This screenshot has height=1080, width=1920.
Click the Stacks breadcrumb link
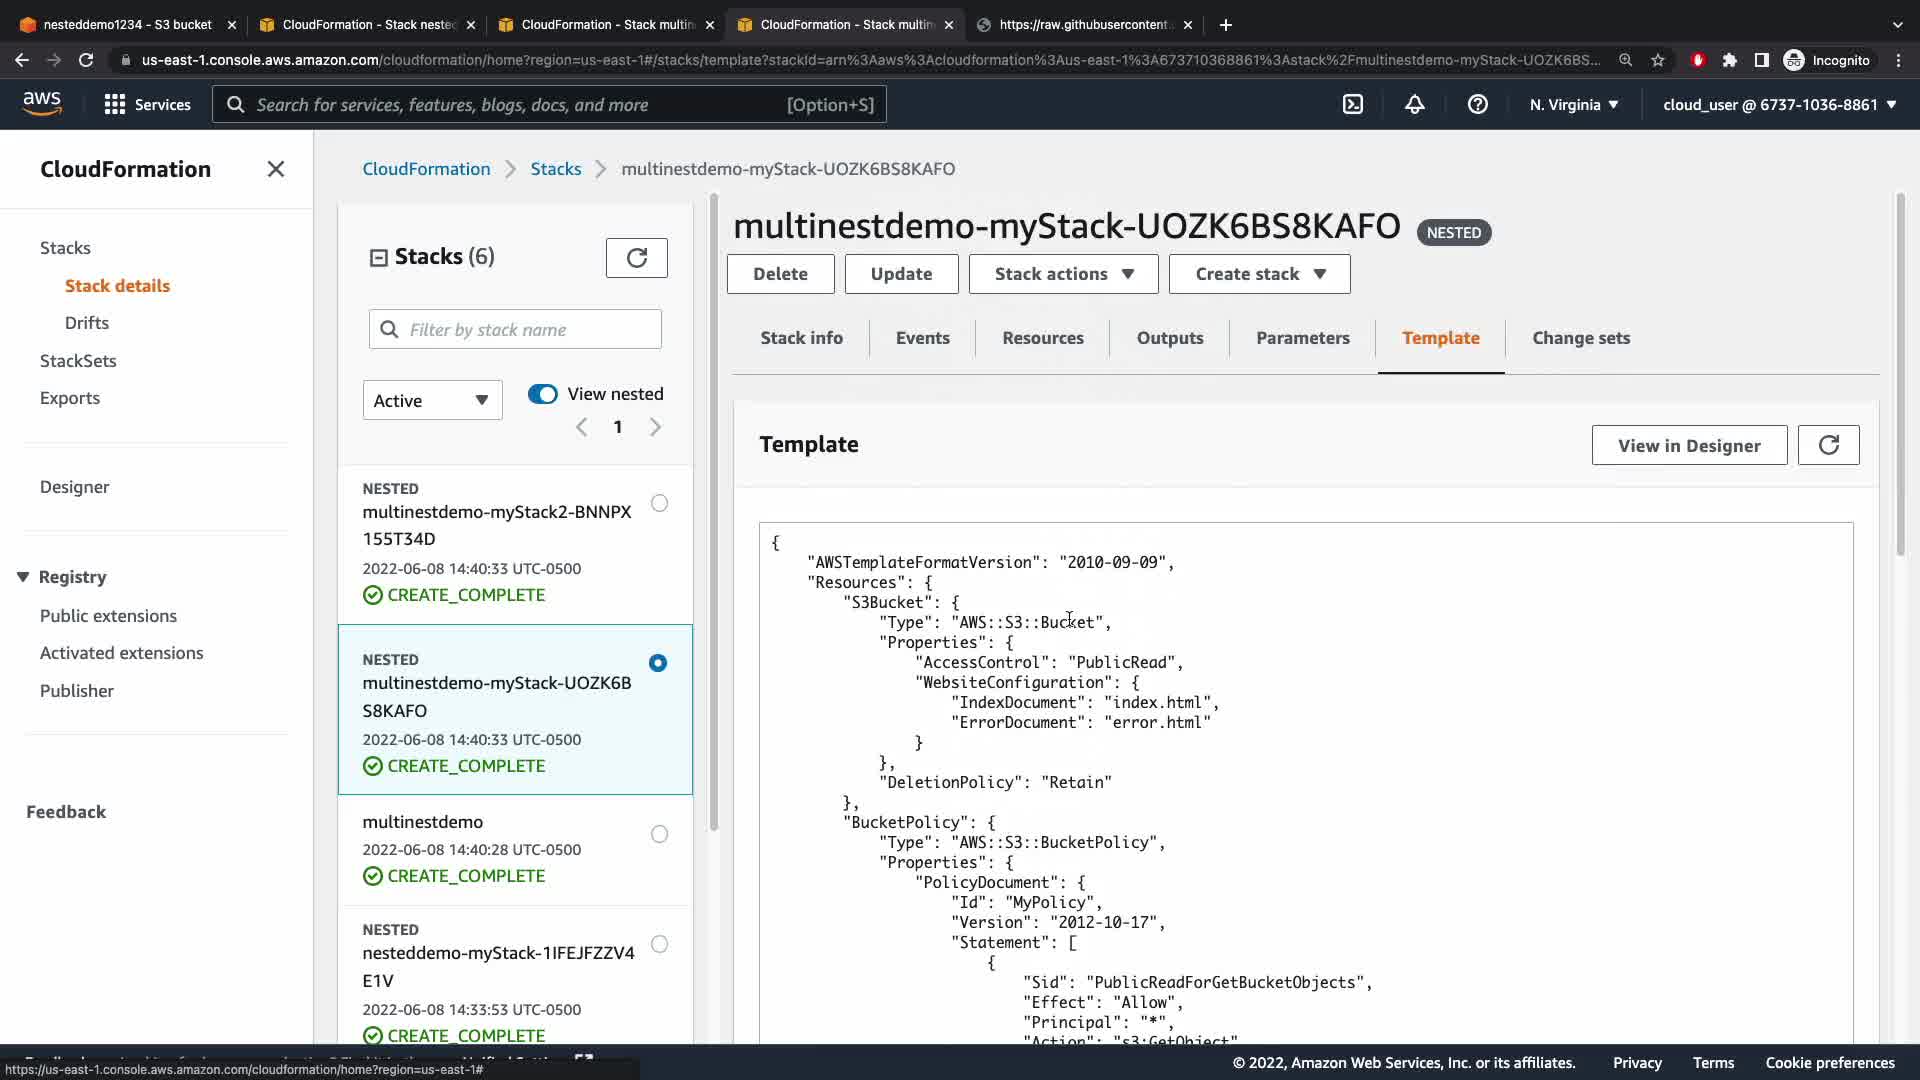pyautogui.click(x=555, y=169)
